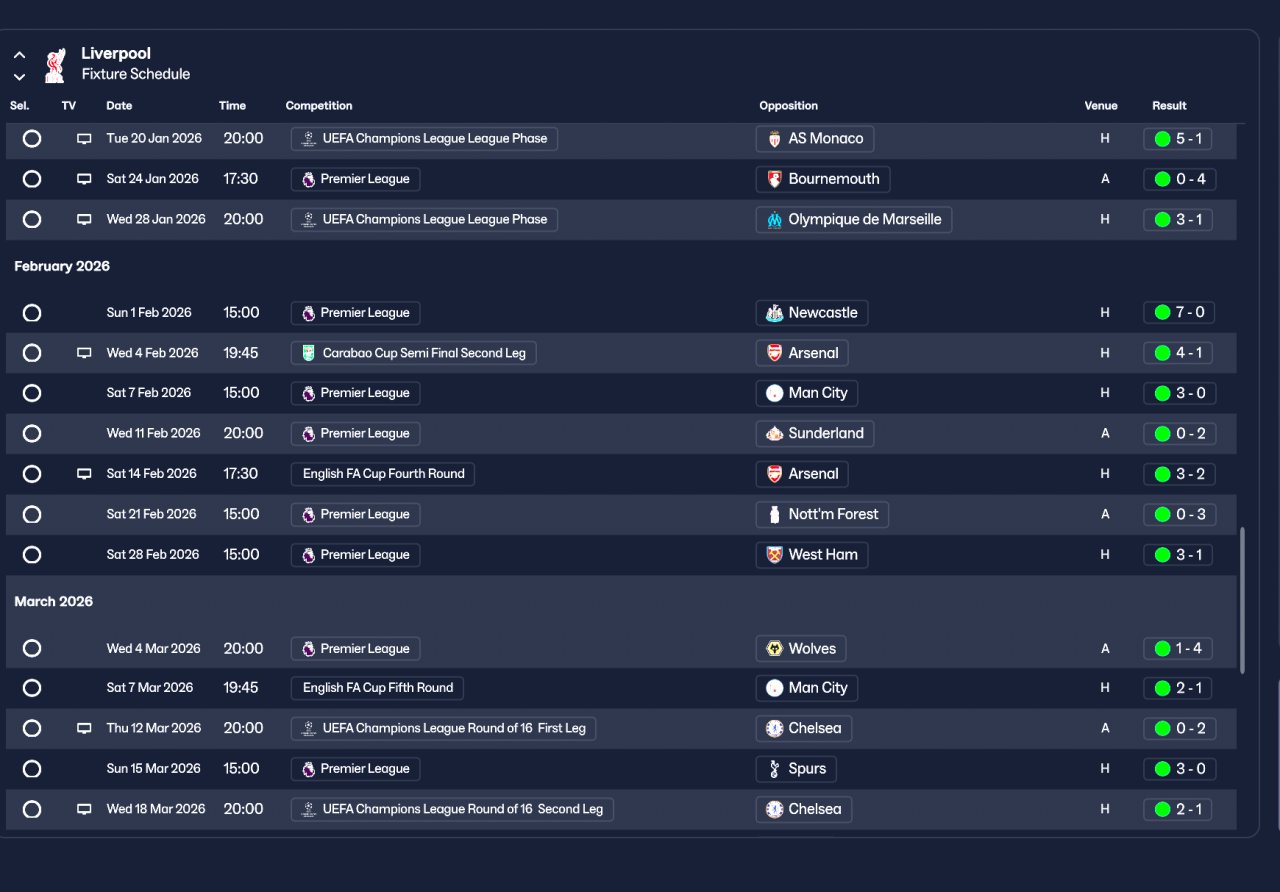1280x892 pixels.
Task: Click the West Ham club crest
Action: (774, 555)
